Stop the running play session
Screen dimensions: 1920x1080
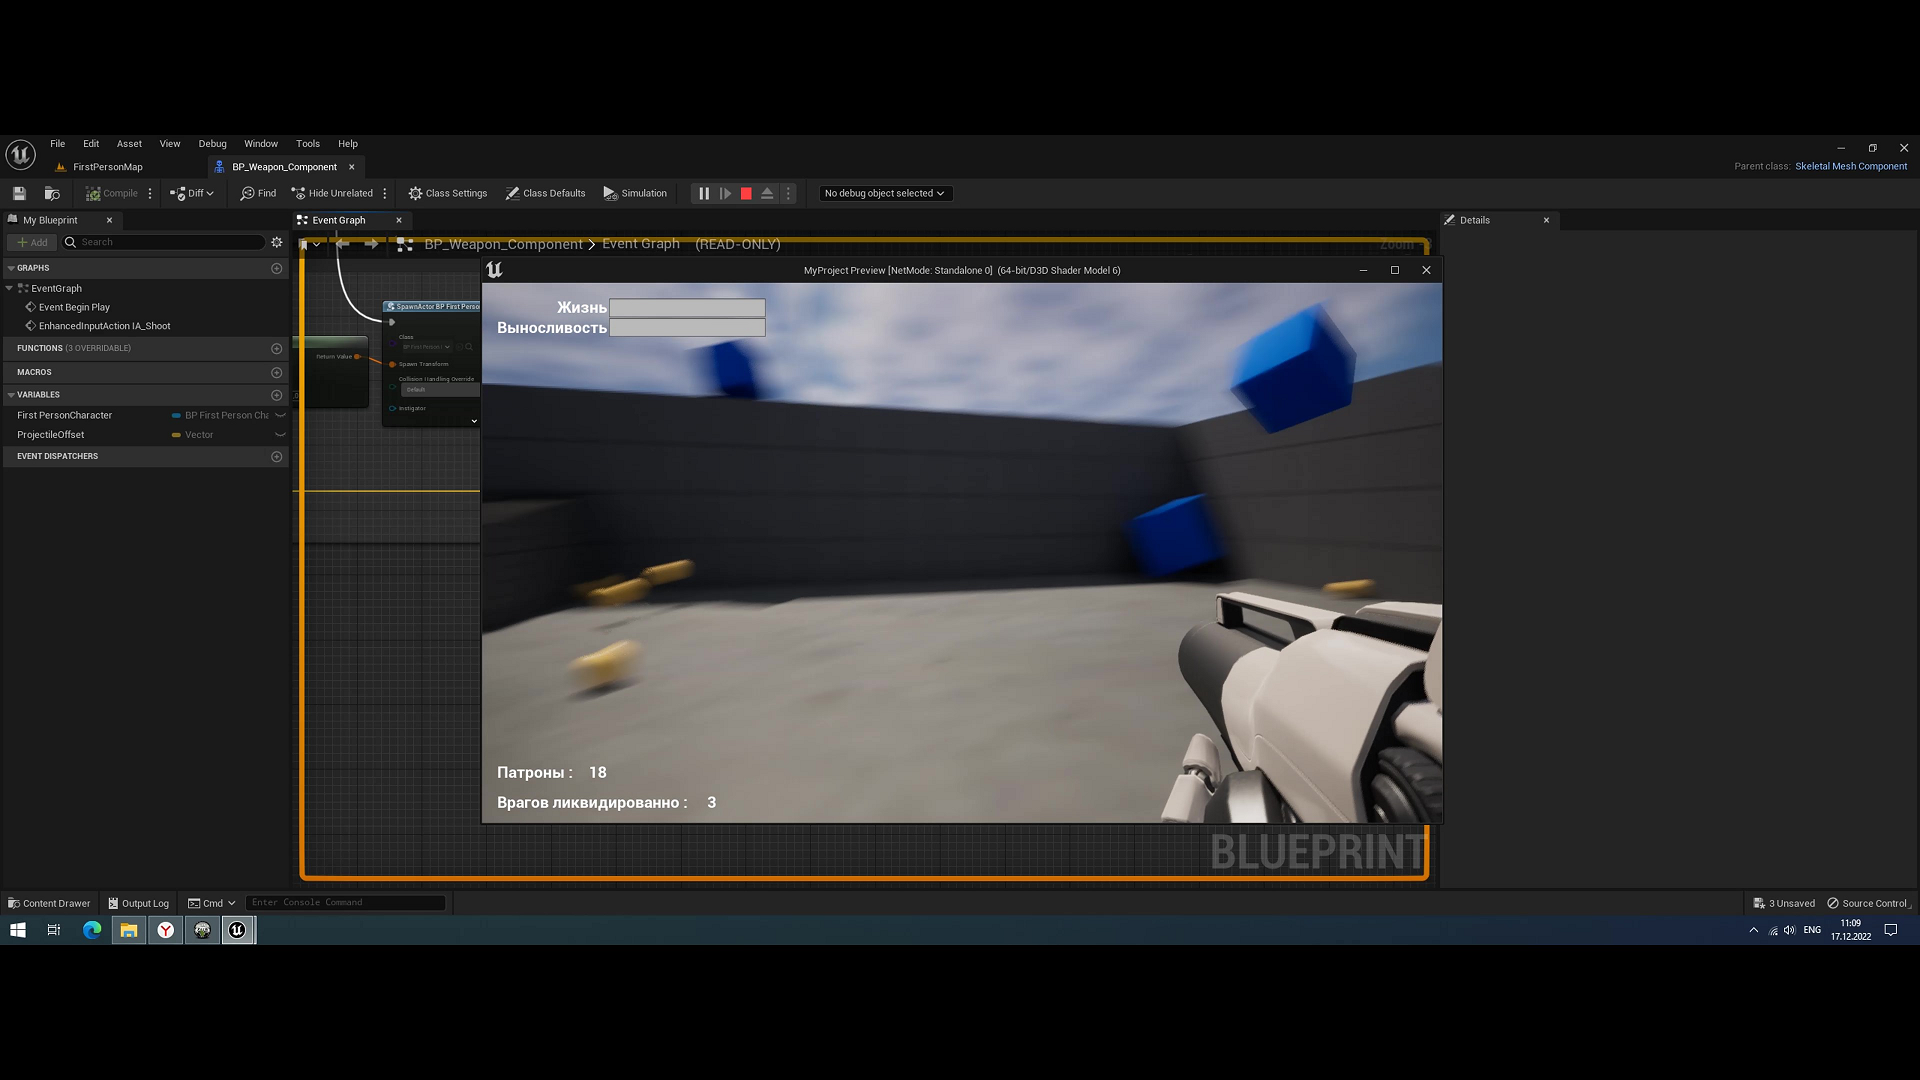point(746,193)
